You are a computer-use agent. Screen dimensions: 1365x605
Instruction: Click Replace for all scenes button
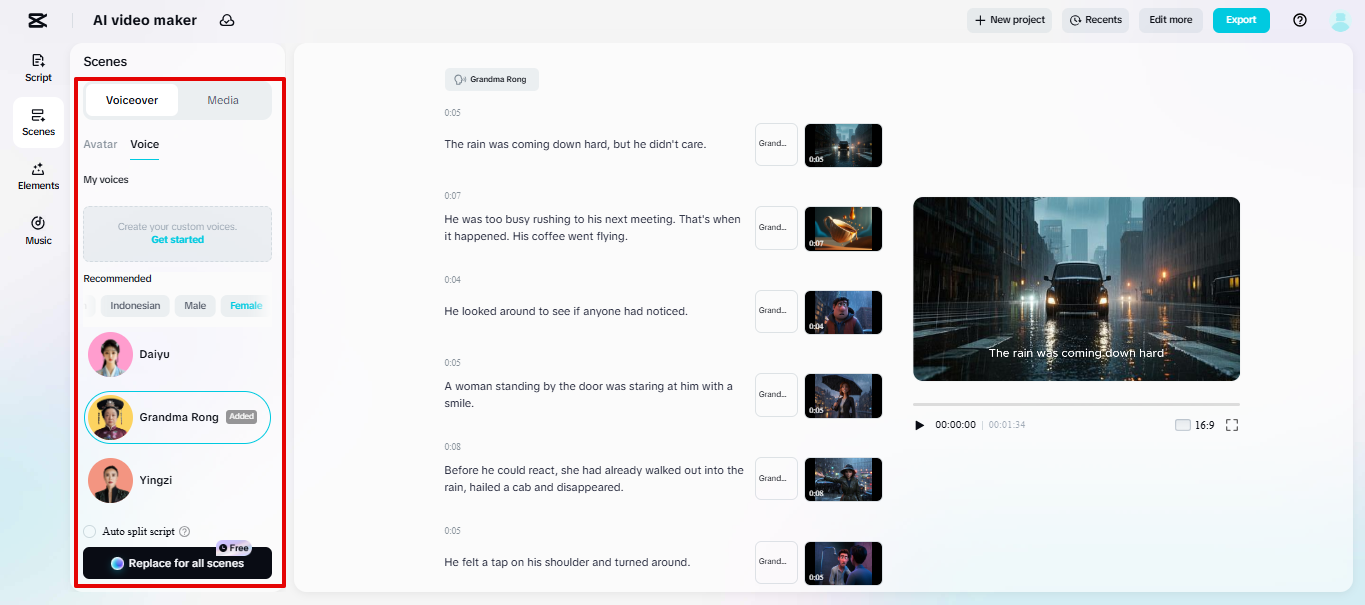177,563
